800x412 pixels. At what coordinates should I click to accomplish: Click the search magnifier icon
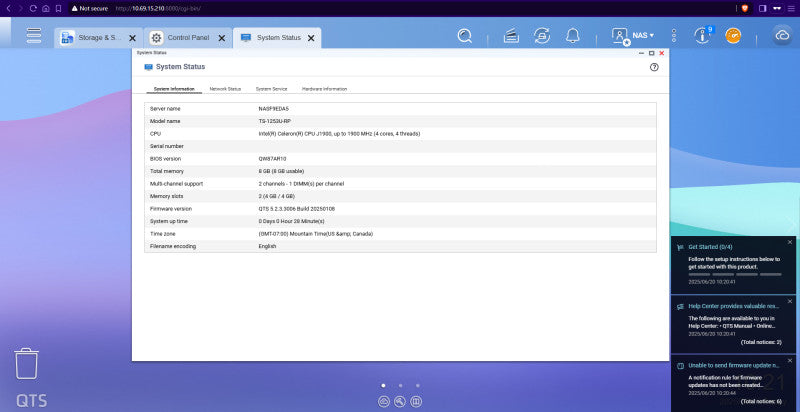[x=464, y=36]
